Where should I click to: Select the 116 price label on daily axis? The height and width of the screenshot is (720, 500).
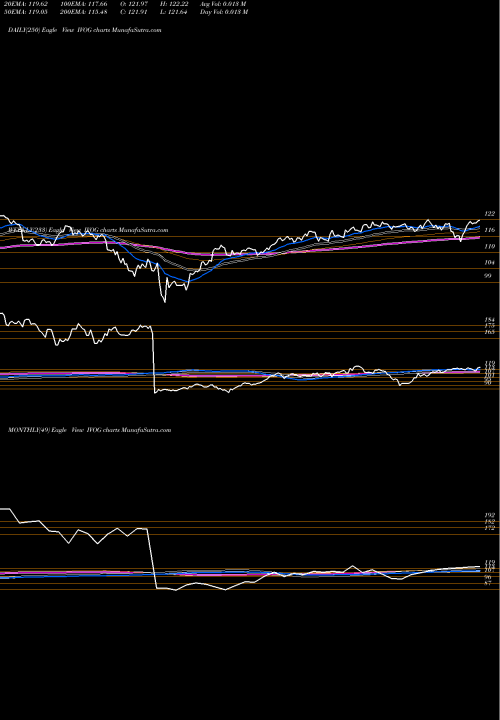[490, 230]
